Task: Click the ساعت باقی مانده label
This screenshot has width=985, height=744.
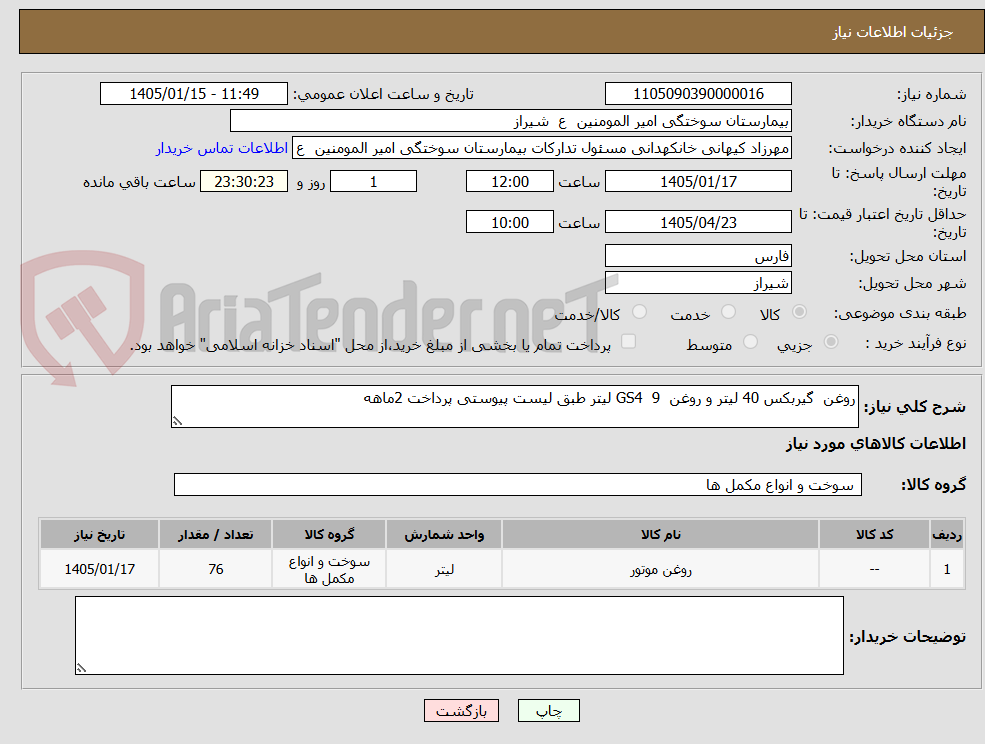Action: [x=139, y=182]
